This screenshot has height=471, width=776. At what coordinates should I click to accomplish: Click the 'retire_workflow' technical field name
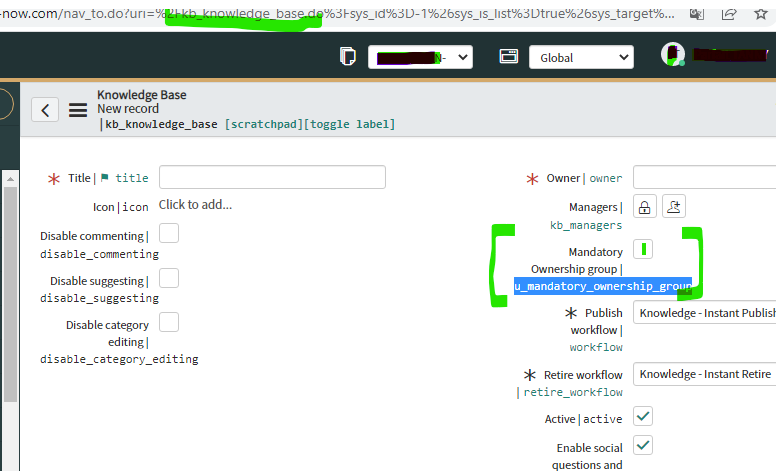573,392
